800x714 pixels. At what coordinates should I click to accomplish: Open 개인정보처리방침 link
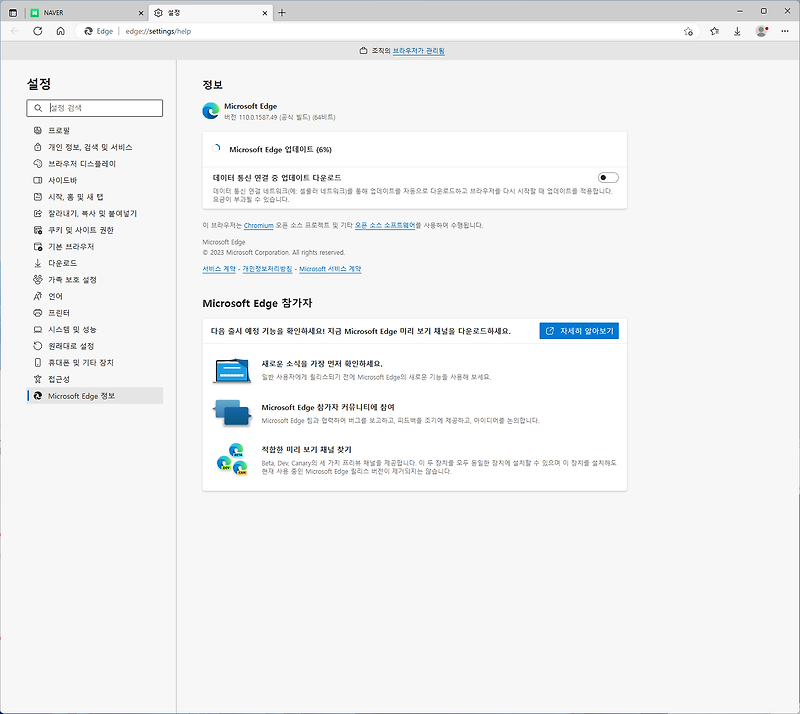(267, 269)
